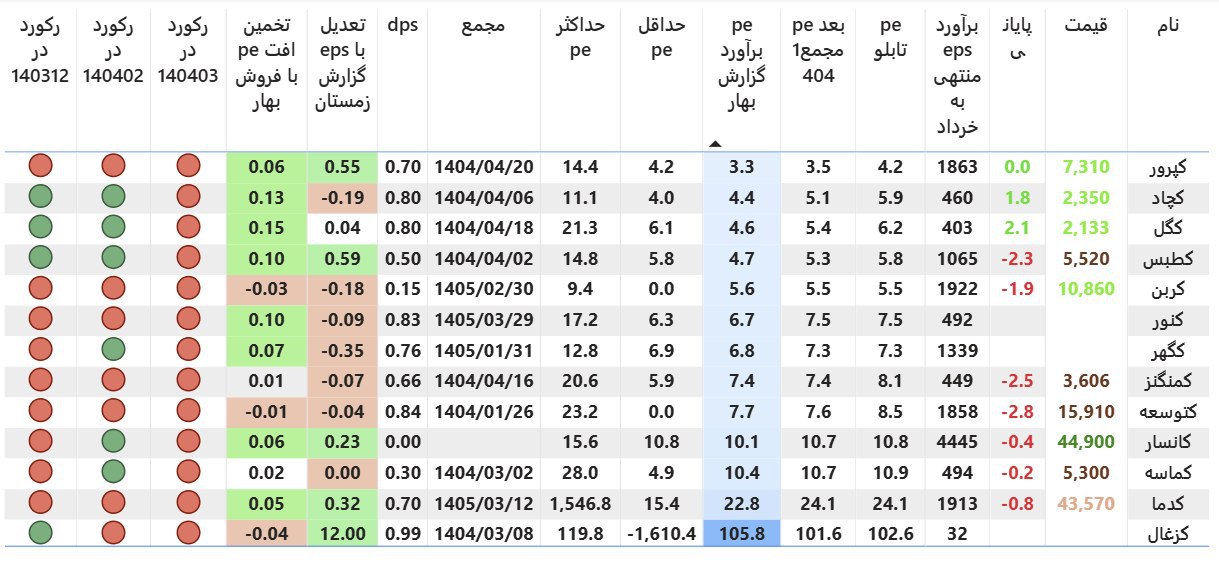The width and height of the screenshot is (1219, 584).
Task: Select the red 140403 circle in کپرور row
Action: point(188,167)
